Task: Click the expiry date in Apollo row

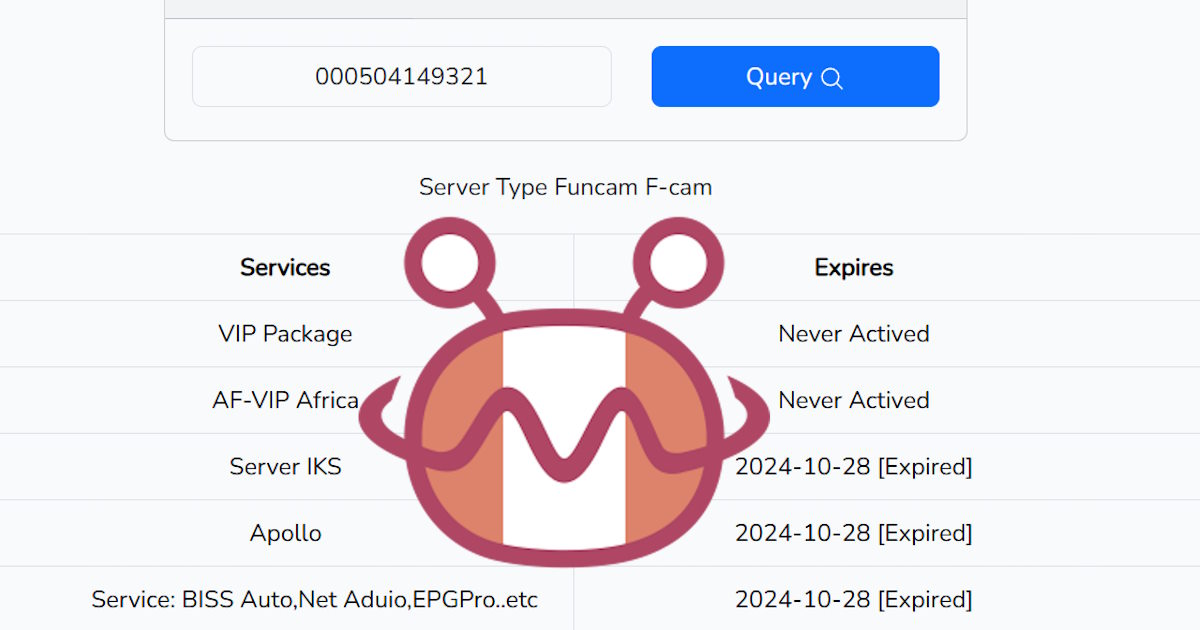Action: point(854,533)
